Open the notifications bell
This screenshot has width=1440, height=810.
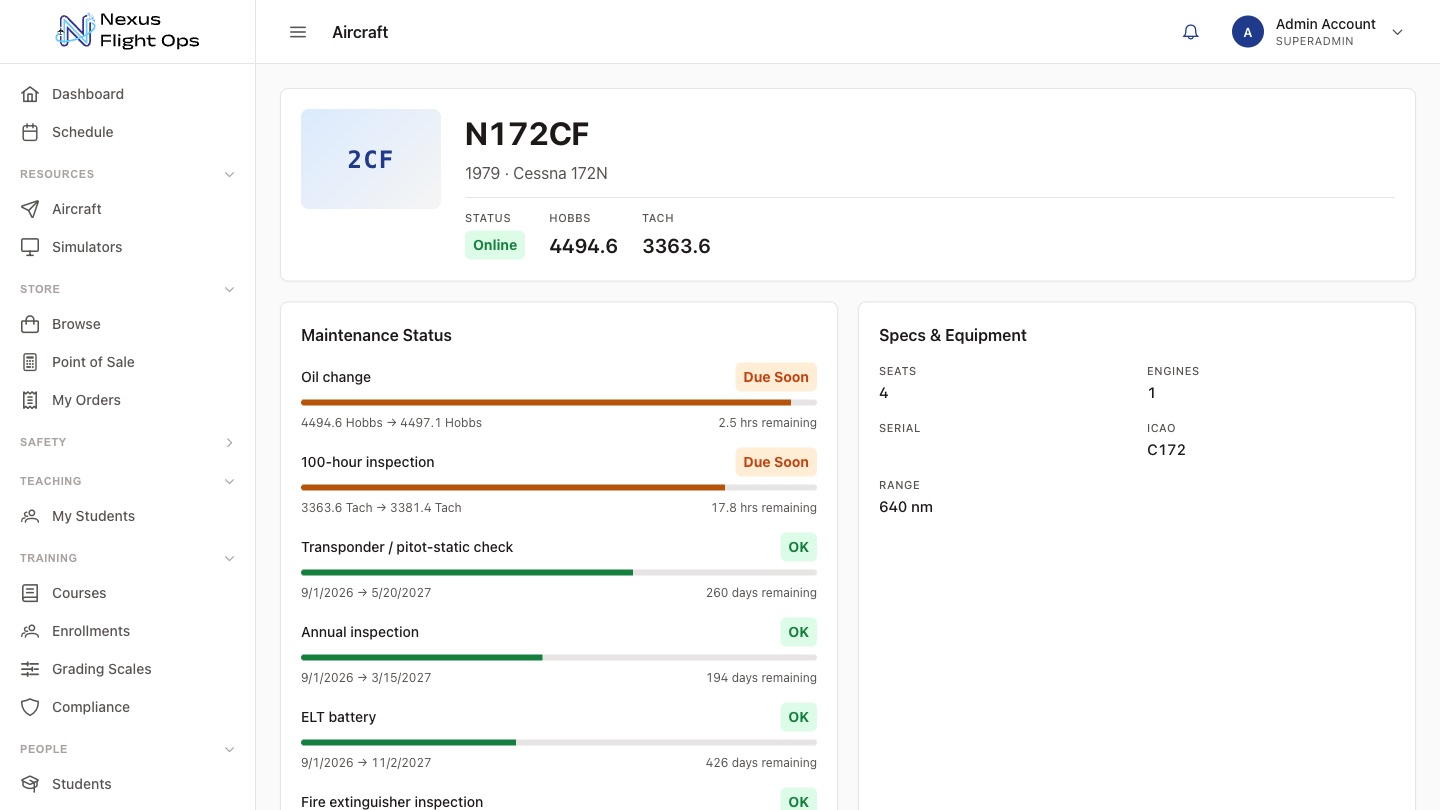(x=1190, y=32)
